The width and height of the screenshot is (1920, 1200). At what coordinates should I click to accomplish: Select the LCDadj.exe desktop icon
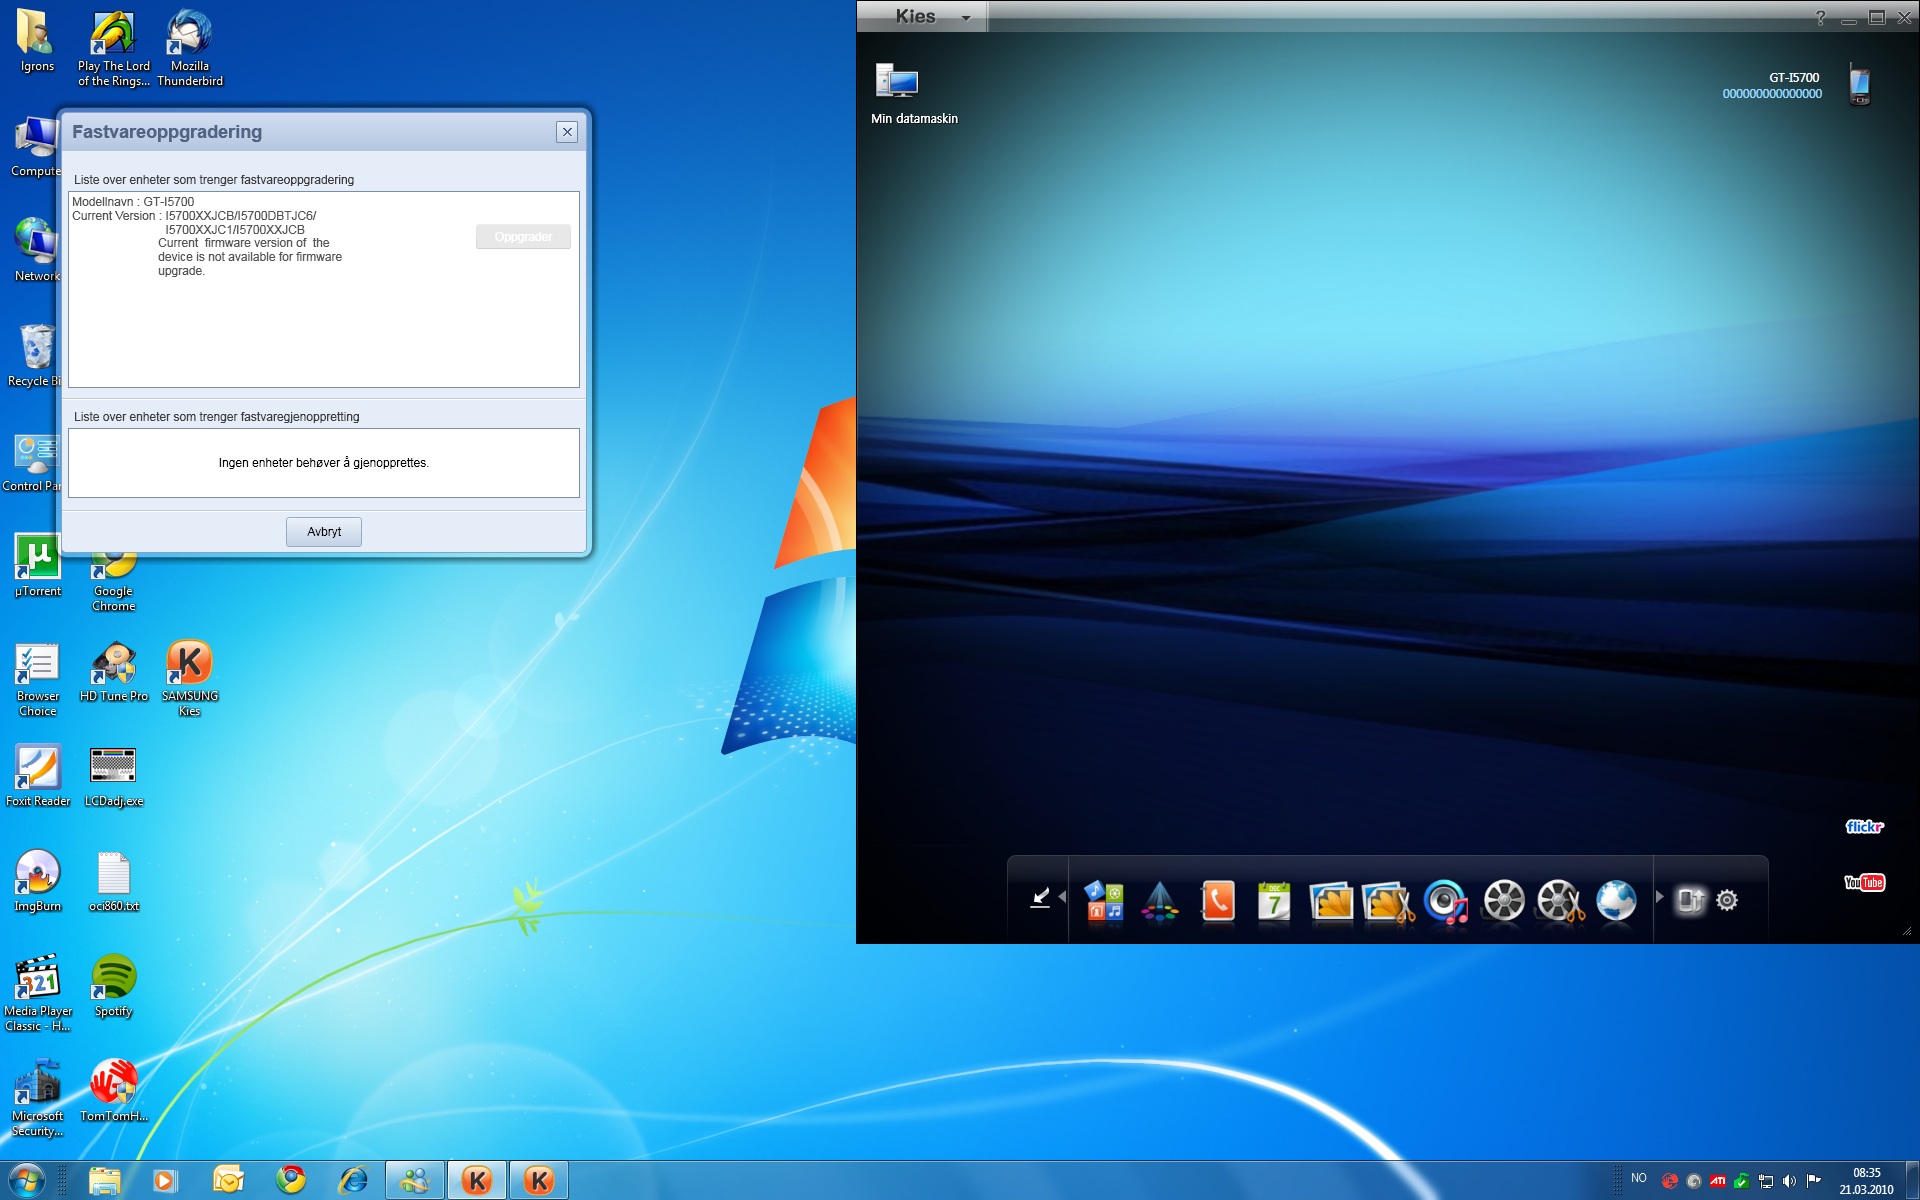[113, 776]
